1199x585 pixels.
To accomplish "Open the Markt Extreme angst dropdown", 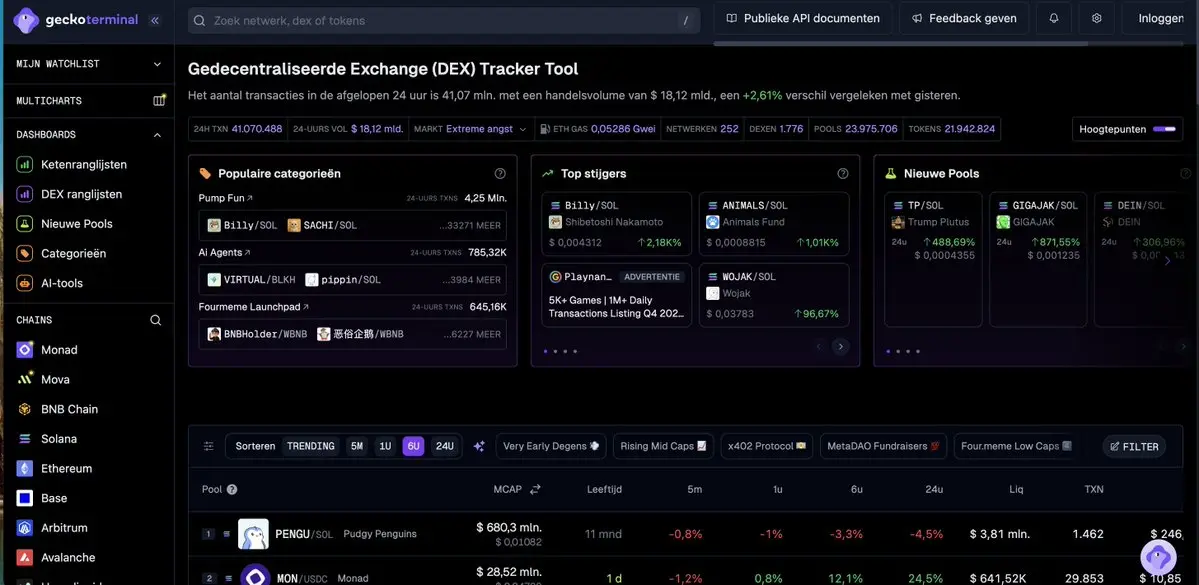I will [470, 129].
